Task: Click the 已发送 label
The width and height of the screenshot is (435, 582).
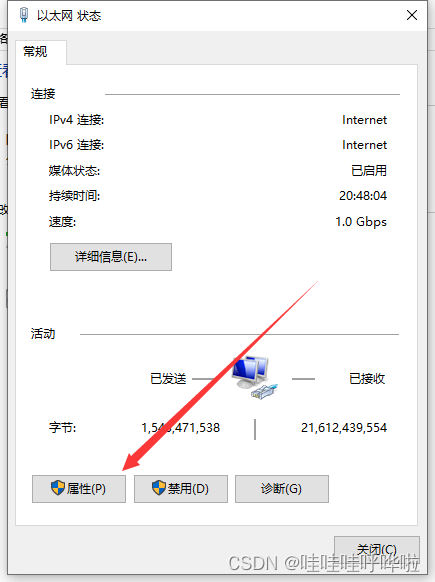Action: tap(168, 379)
